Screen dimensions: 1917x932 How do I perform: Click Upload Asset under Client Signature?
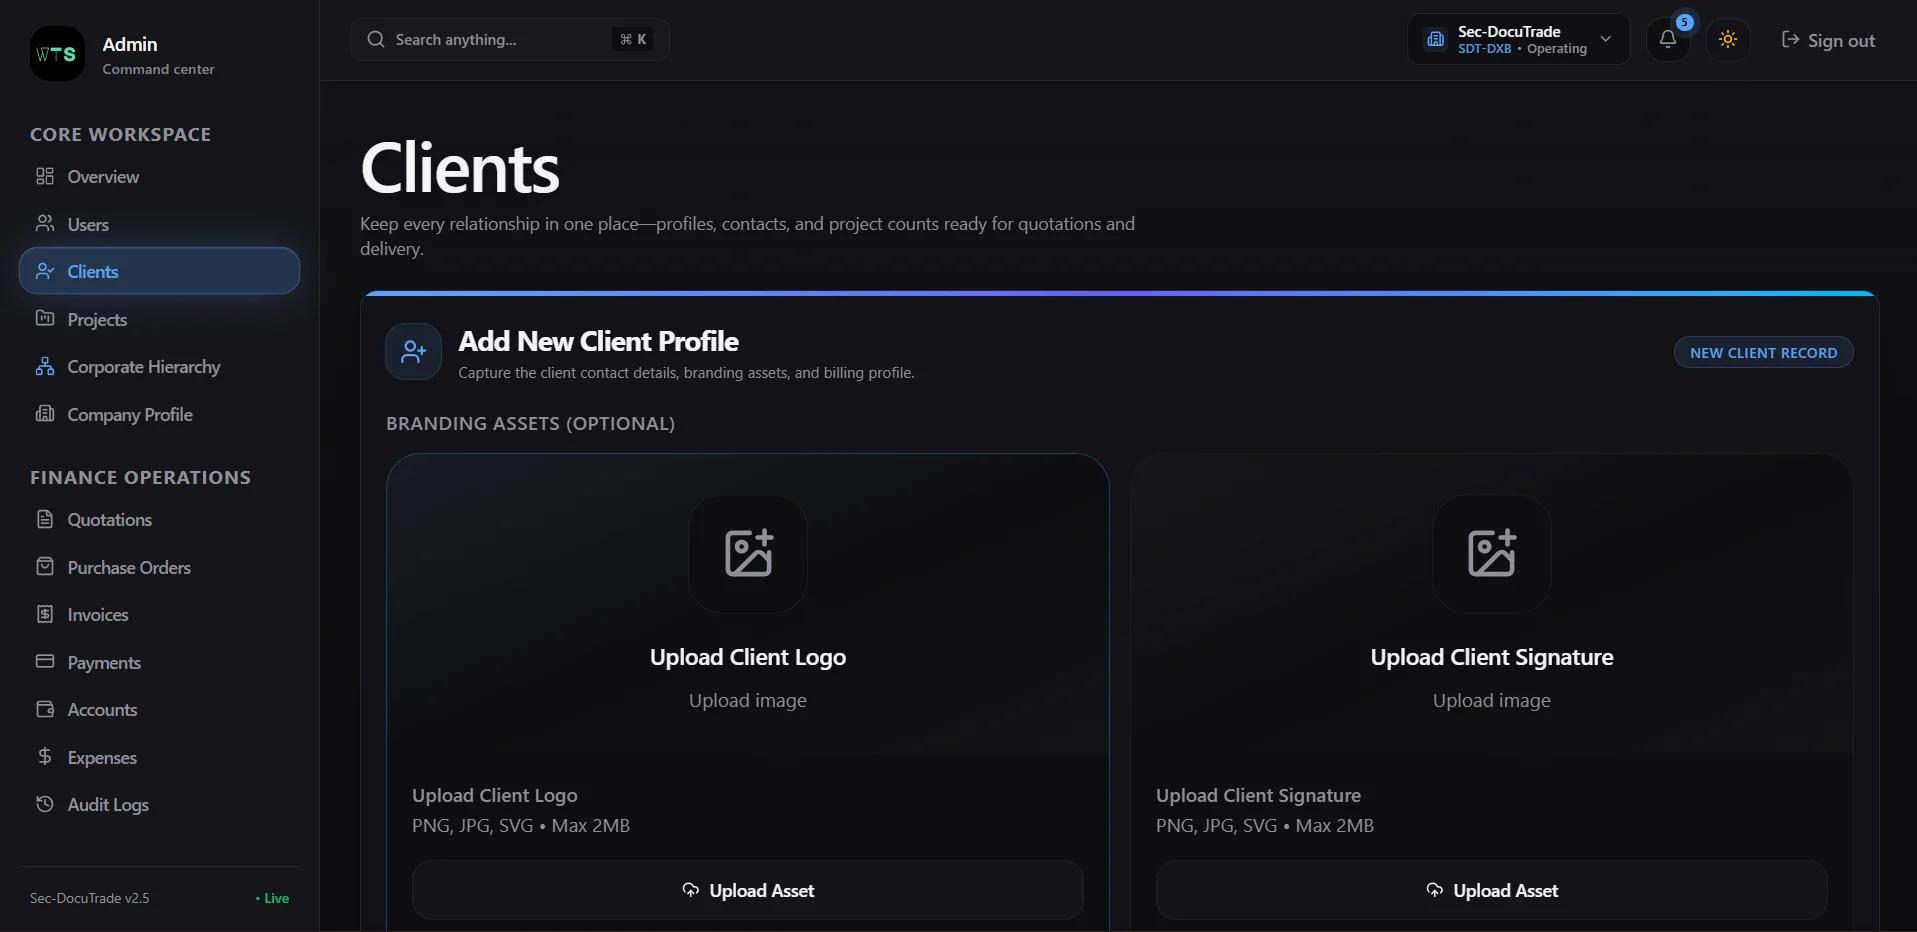click(x=1491, y=890)
